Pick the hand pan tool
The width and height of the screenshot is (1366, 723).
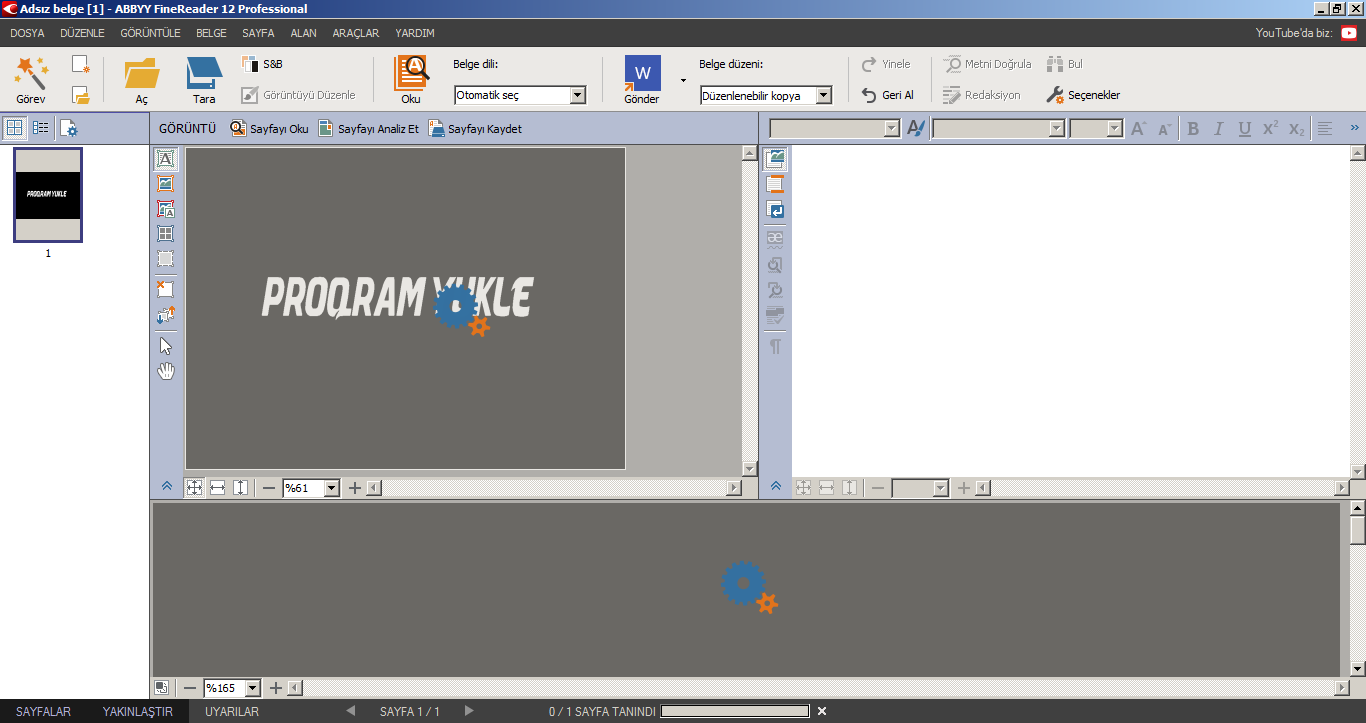166,371
